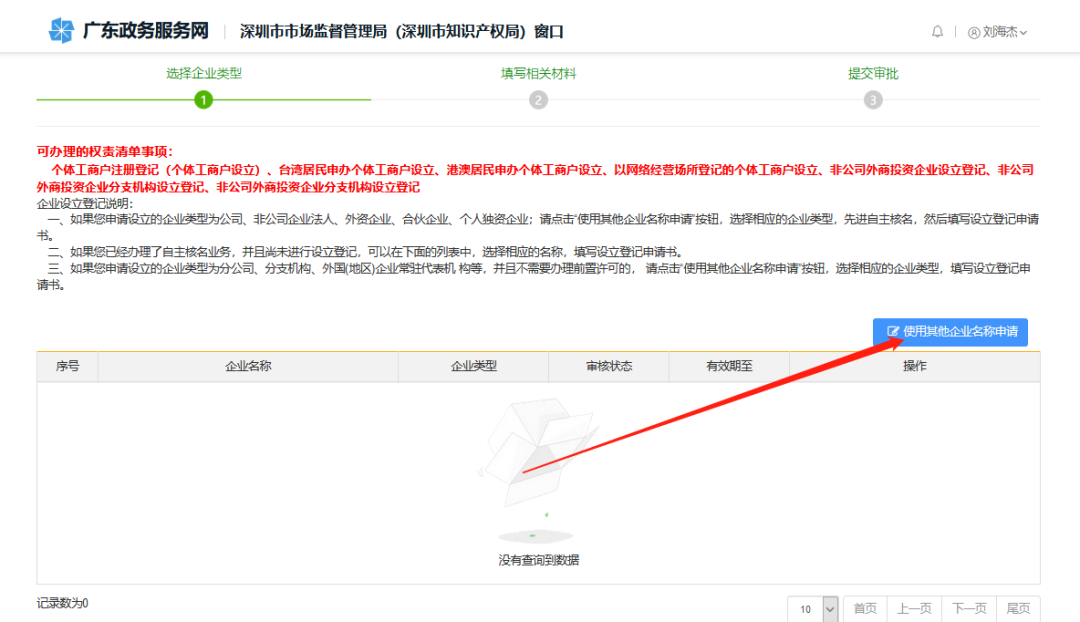Open the per-page selector arrow
This screenshot has height=622, width=1080.
[829, 608]
